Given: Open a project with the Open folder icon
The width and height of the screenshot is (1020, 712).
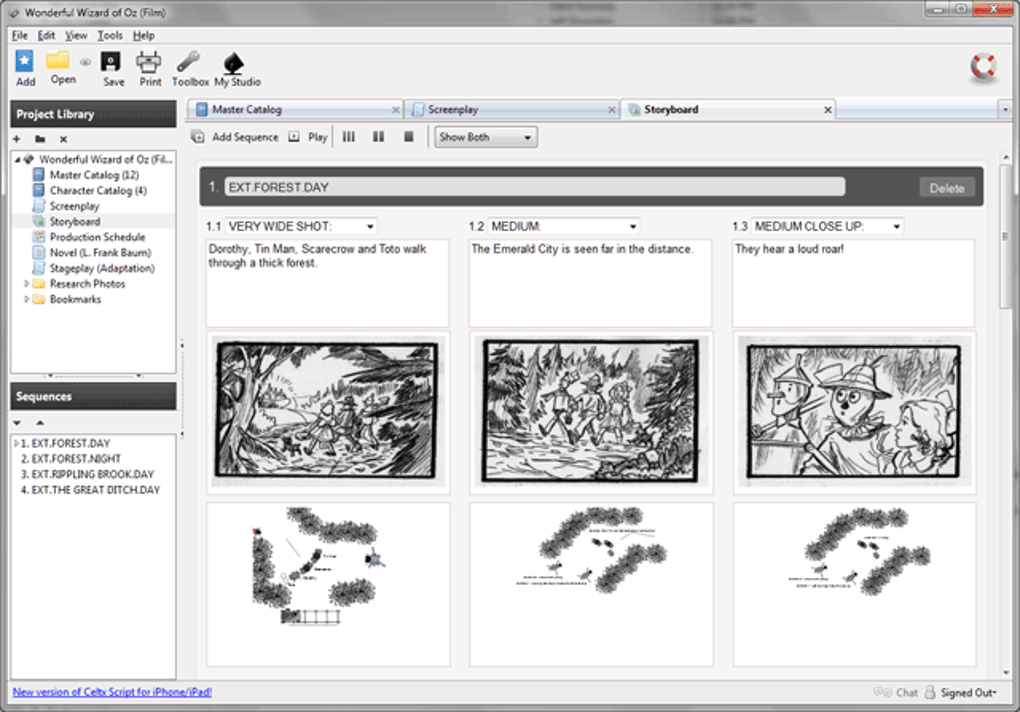Looking at the screenshot, I should click(58, 60).
